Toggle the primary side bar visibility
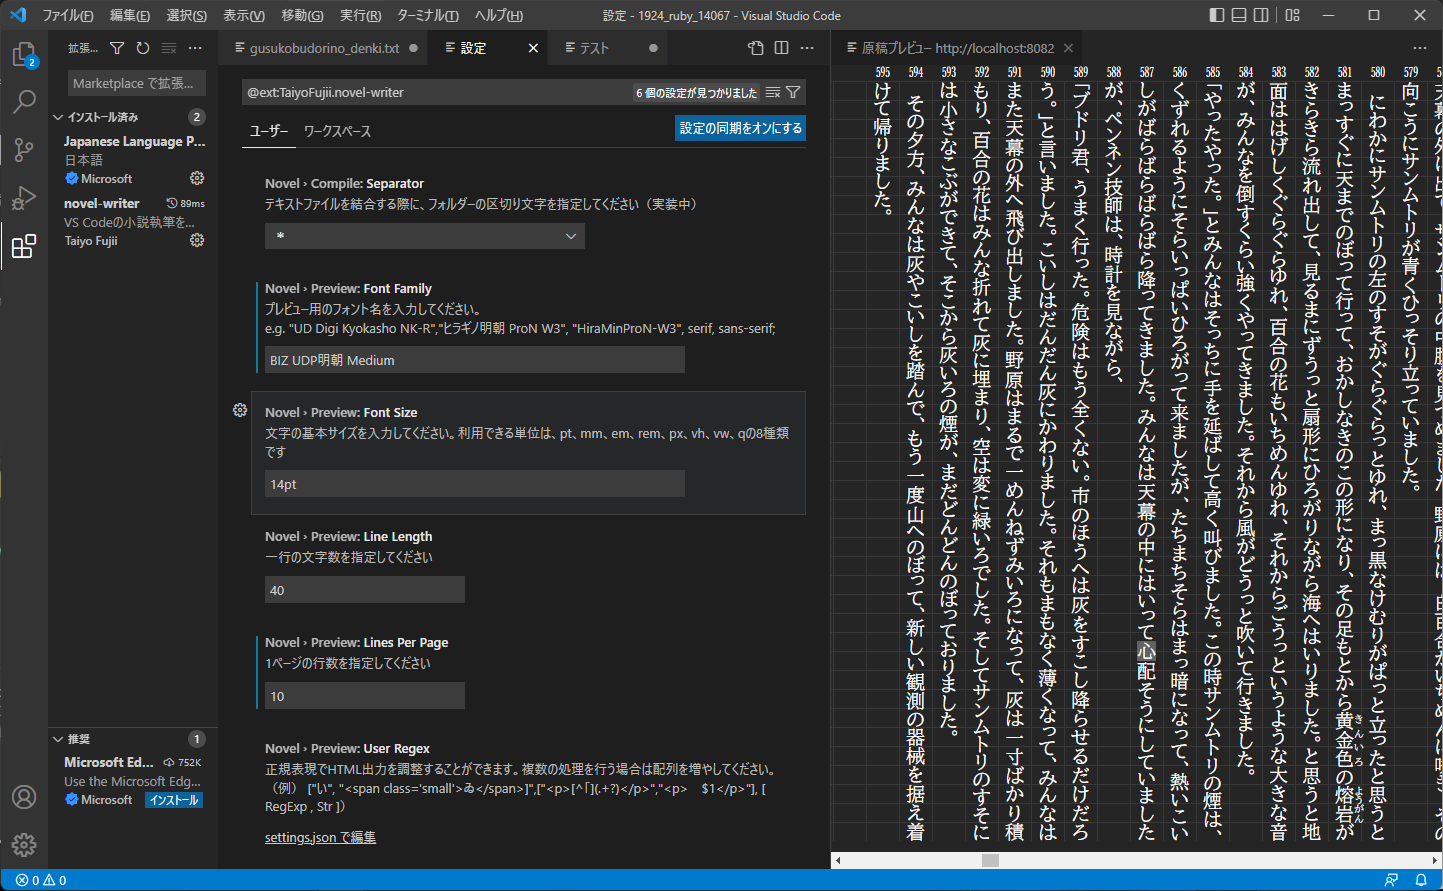The image size is (1443, 891). (x=1217, y=15)
